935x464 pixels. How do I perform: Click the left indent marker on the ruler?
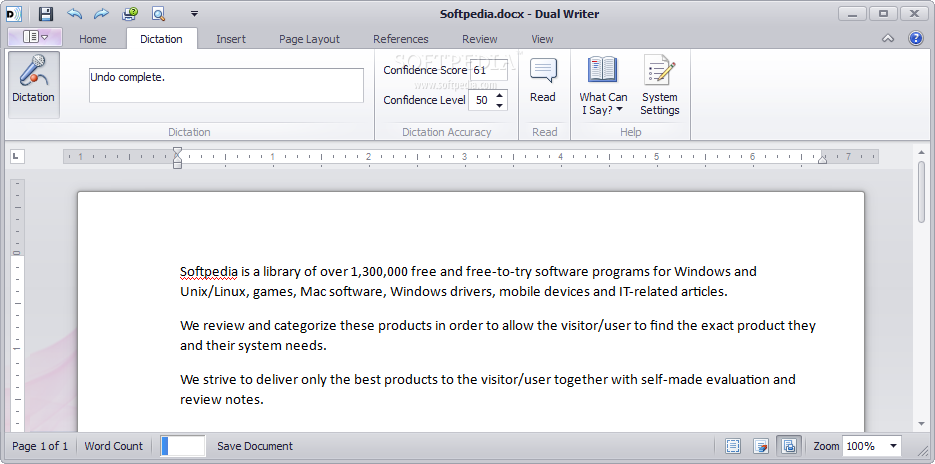pyautogui.click(x=177, y=157)
